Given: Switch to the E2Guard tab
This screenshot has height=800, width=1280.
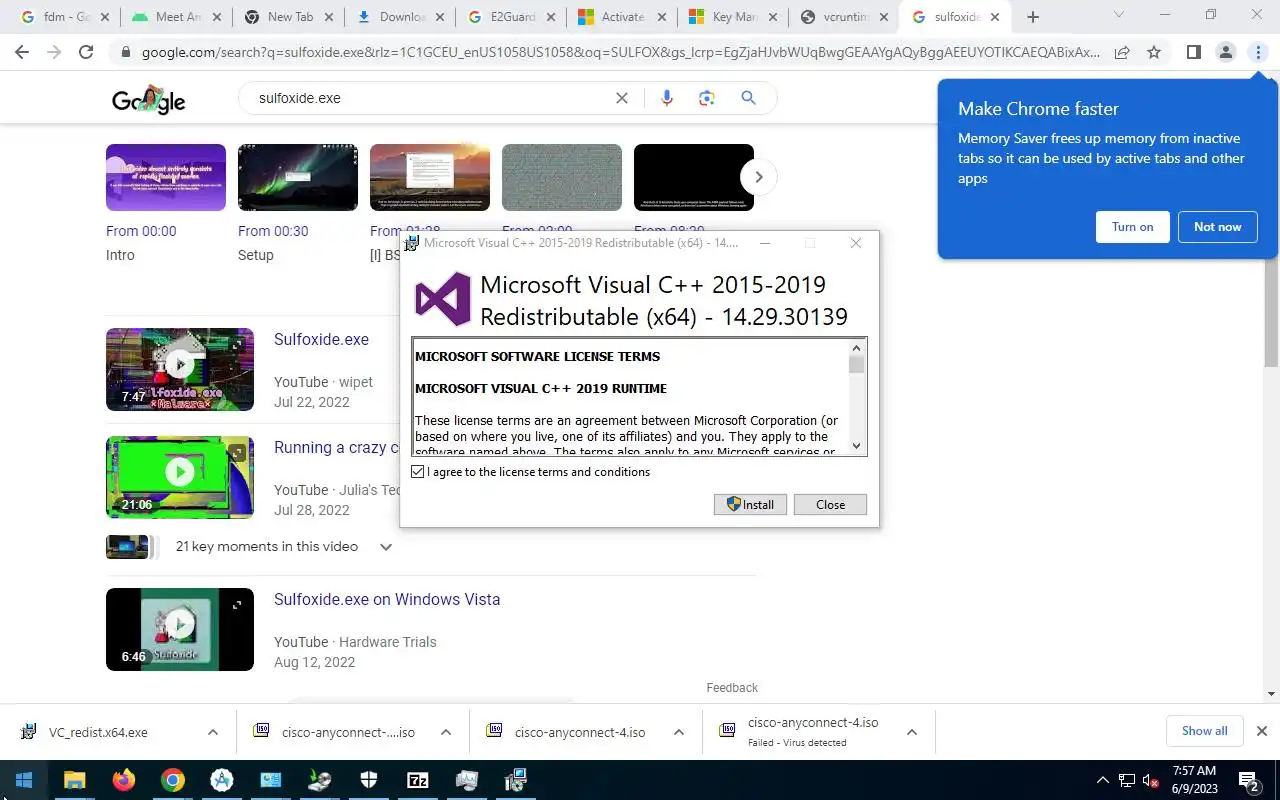Looking at the screenshot, I should (x=513, y=17).
